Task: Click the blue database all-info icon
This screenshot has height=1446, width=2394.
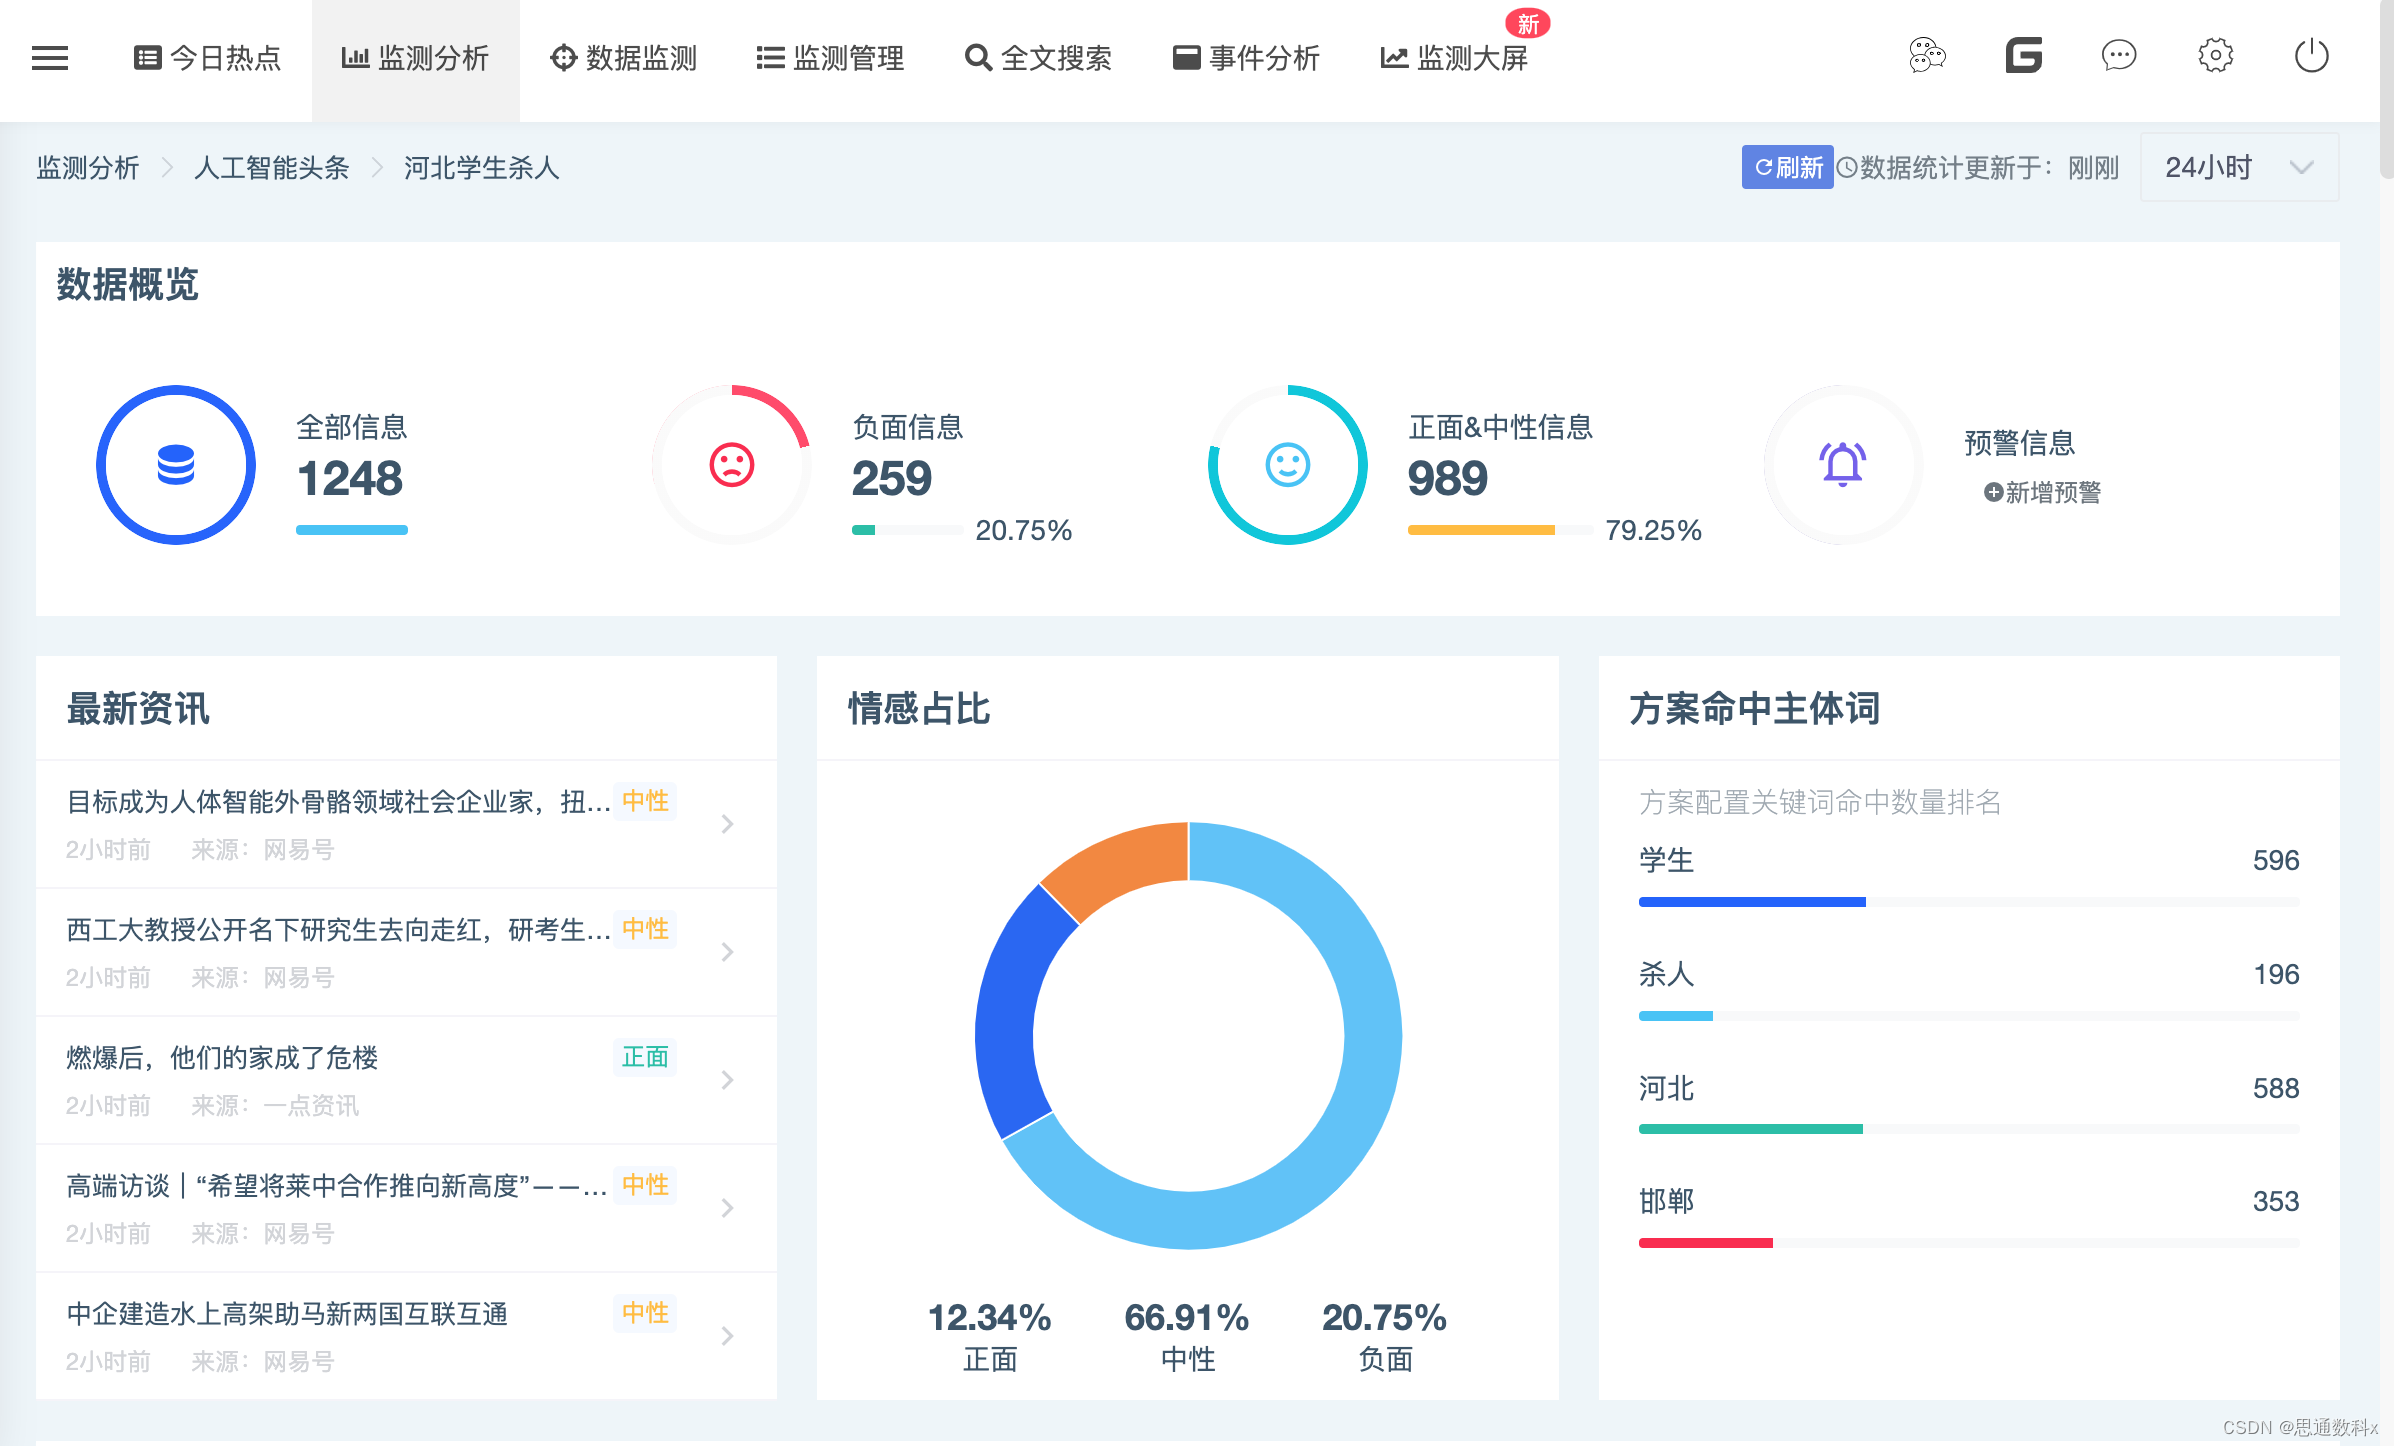Action: point(176,465)
